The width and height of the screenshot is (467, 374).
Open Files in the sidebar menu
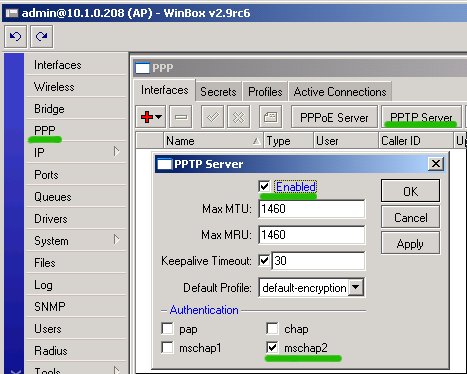[x=76, y=263]
